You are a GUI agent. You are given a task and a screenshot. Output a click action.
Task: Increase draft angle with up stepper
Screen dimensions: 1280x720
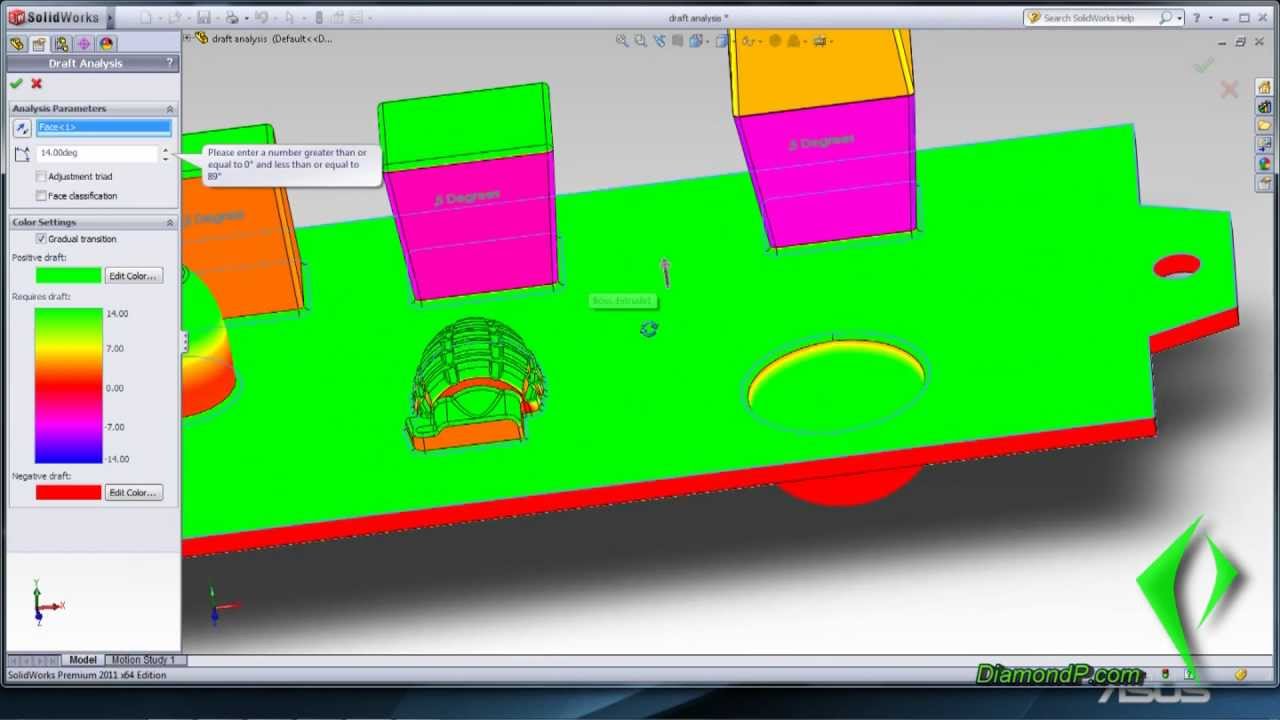pyautogui.click(x=165, y=149)
